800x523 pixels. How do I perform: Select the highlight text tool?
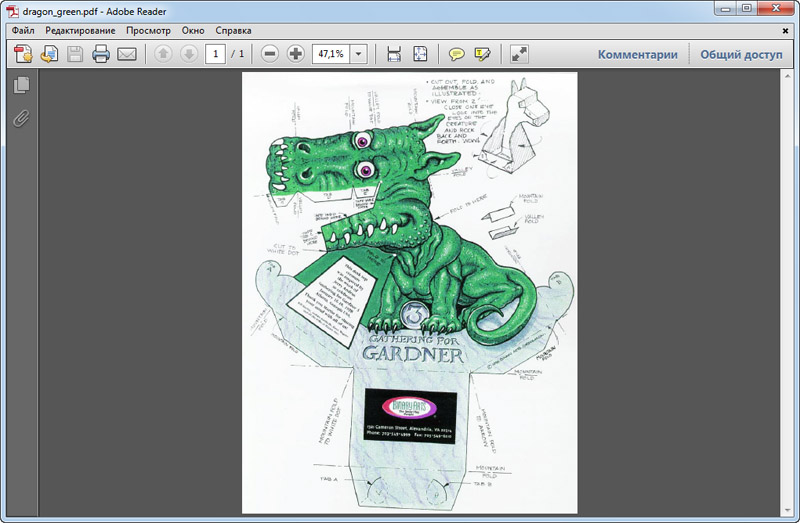tap(483, 54)
